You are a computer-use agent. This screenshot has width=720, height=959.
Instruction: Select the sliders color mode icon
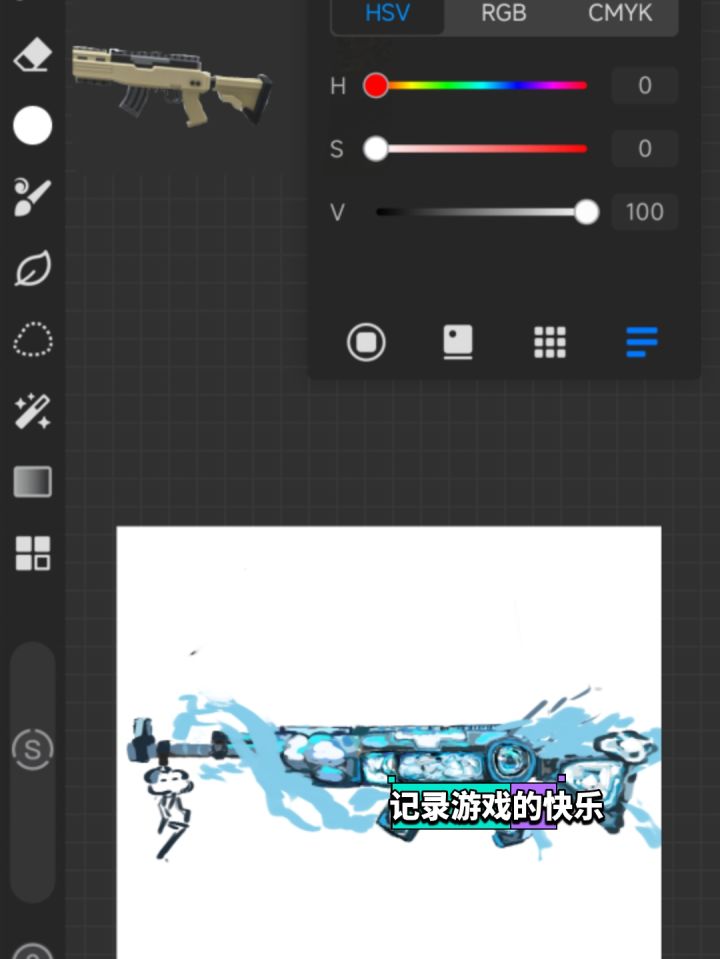642,342
